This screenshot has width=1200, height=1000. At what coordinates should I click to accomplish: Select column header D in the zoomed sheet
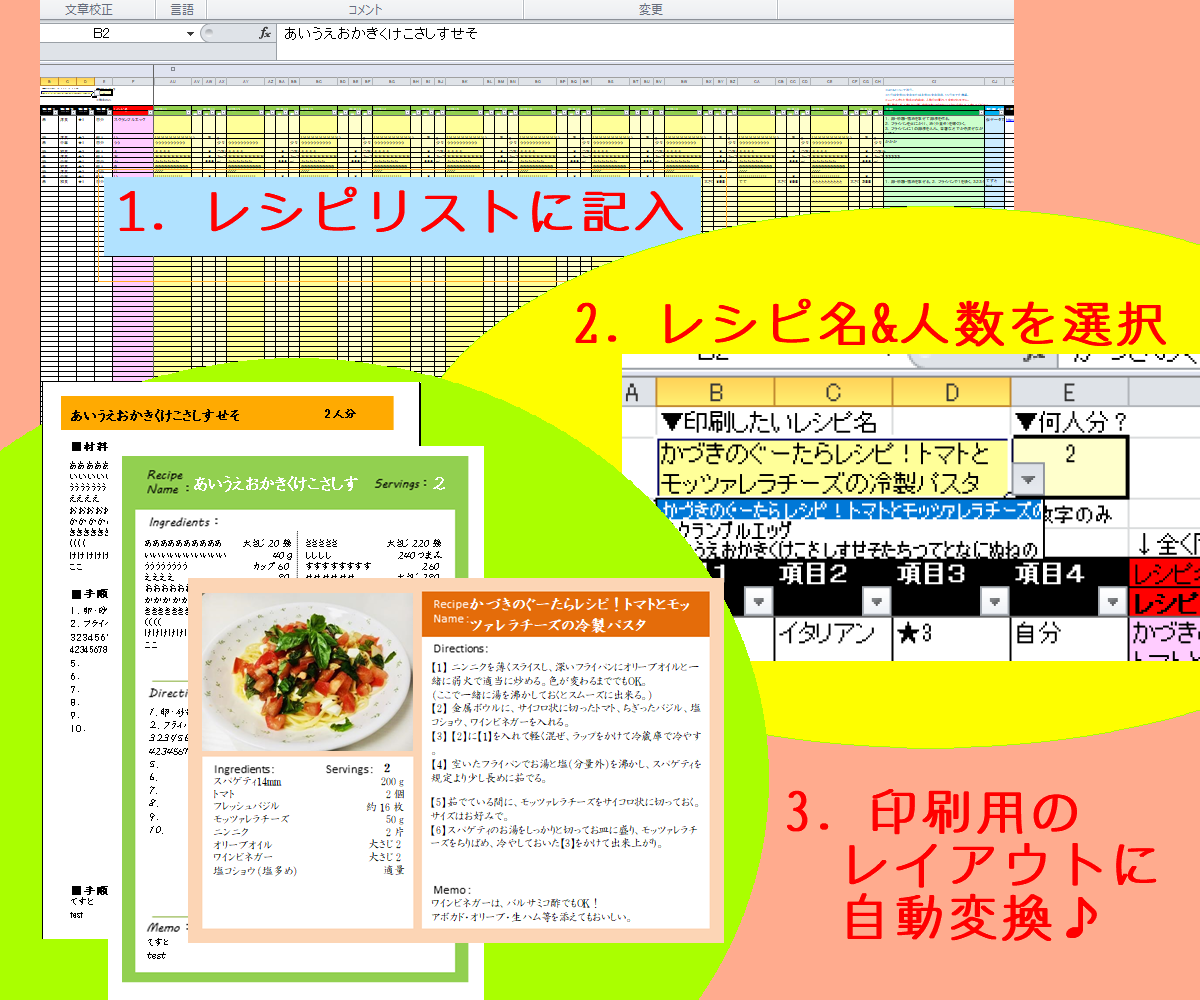click(x=951, y=391)
